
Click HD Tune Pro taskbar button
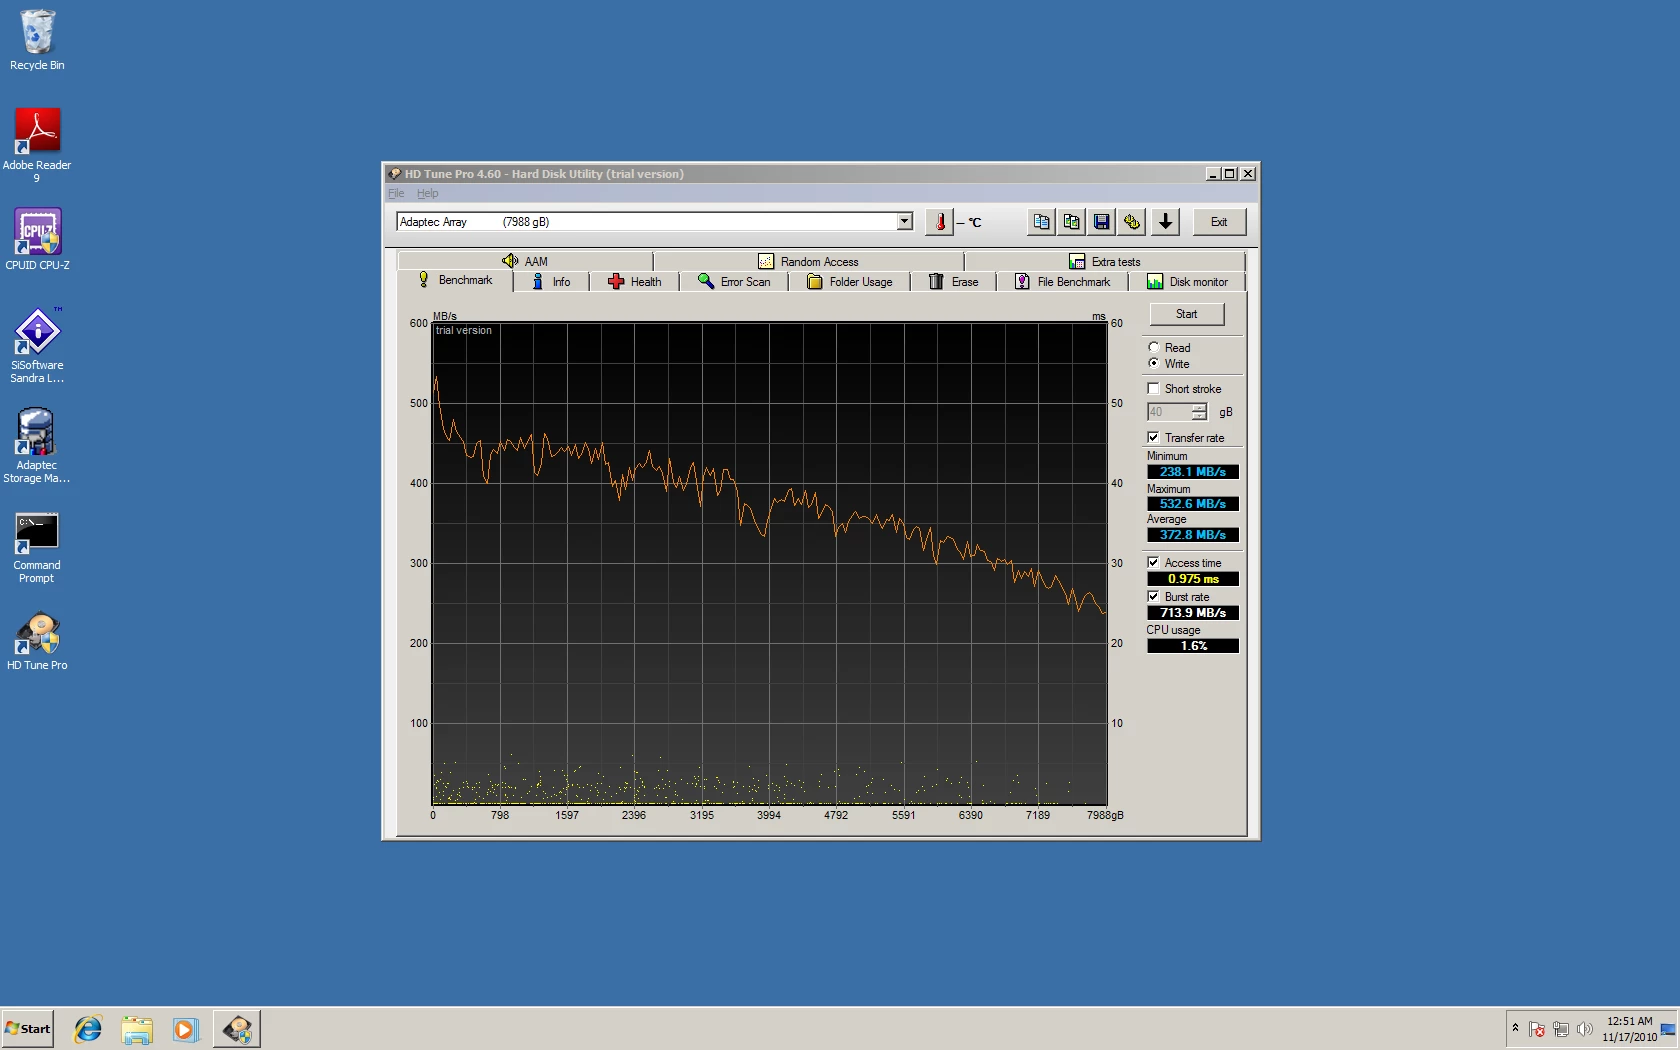pyautogui.click(x=237, y=1029)
